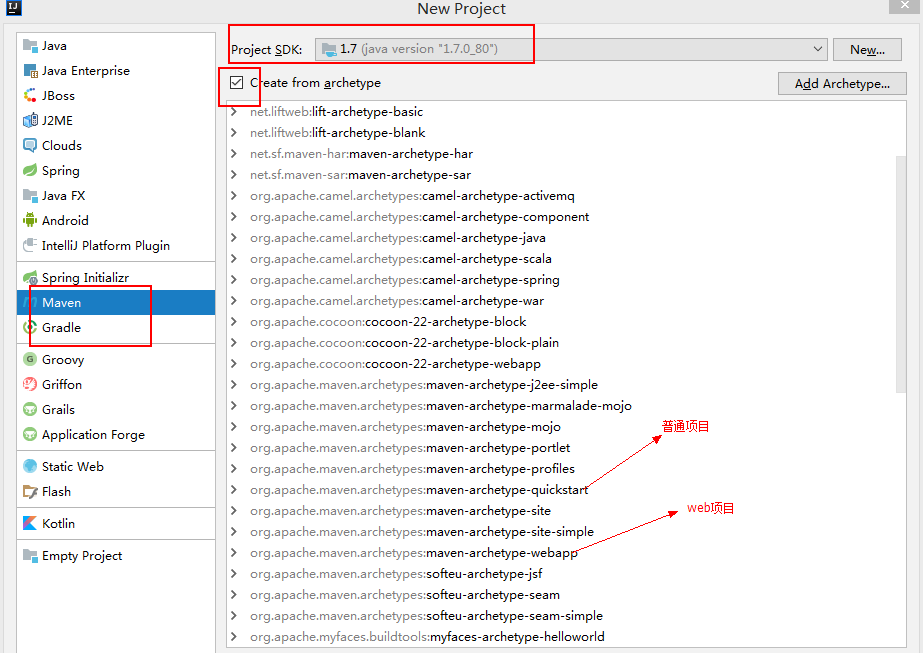The width and height of the screenshot is (923, 653).
Task: Select maven-archetype-marmalade-mojo archetype
Action: coord(440,406)
